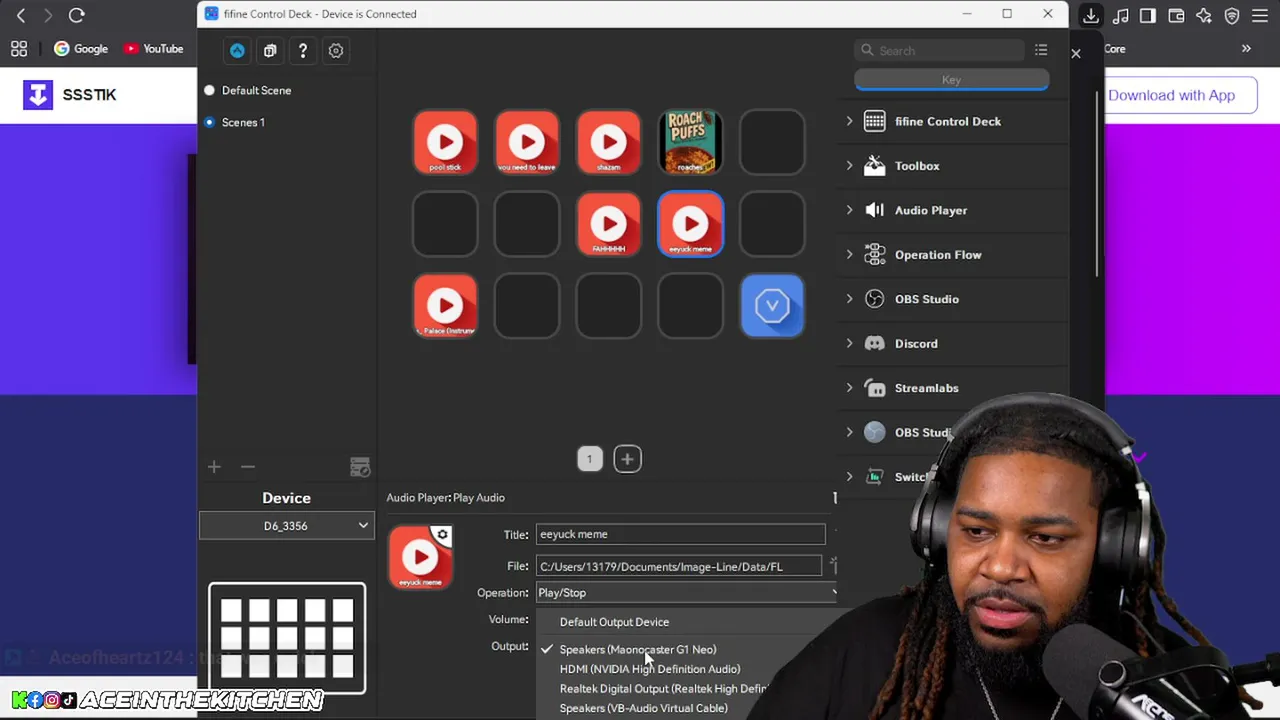The image size is (1280, 720).
Task: Choose Realtek Digital Output option
Action: 663,689
